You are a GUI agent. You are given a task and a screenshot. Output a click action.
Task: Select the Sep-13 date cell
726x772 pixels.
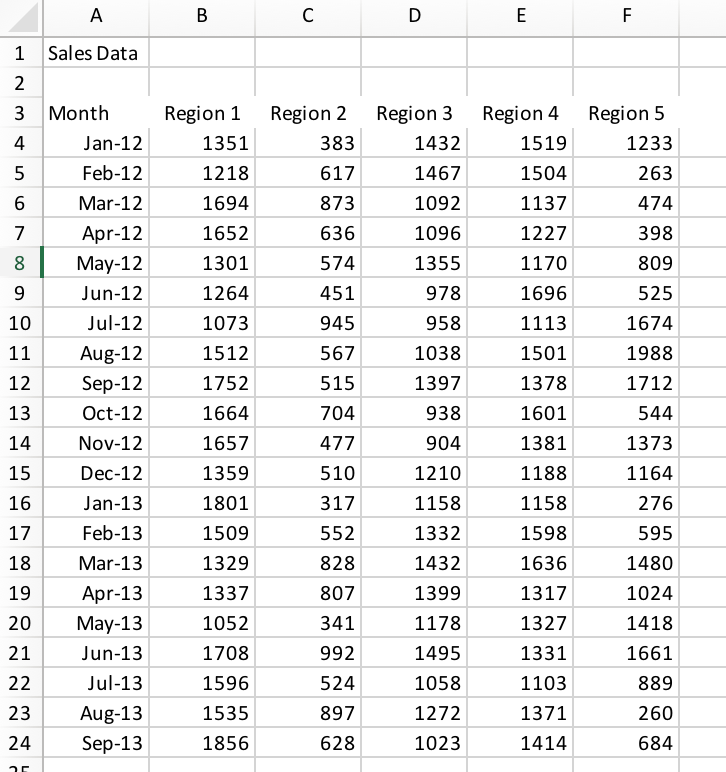96,743
